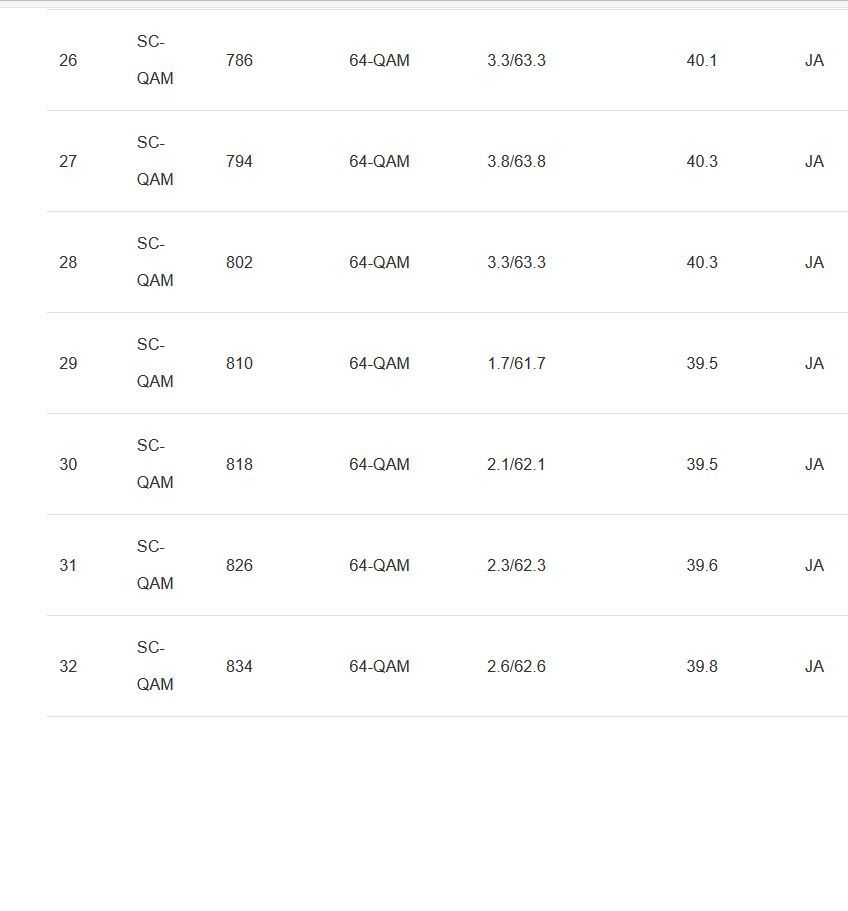Click frequency 794 in the table

[239, 162]
